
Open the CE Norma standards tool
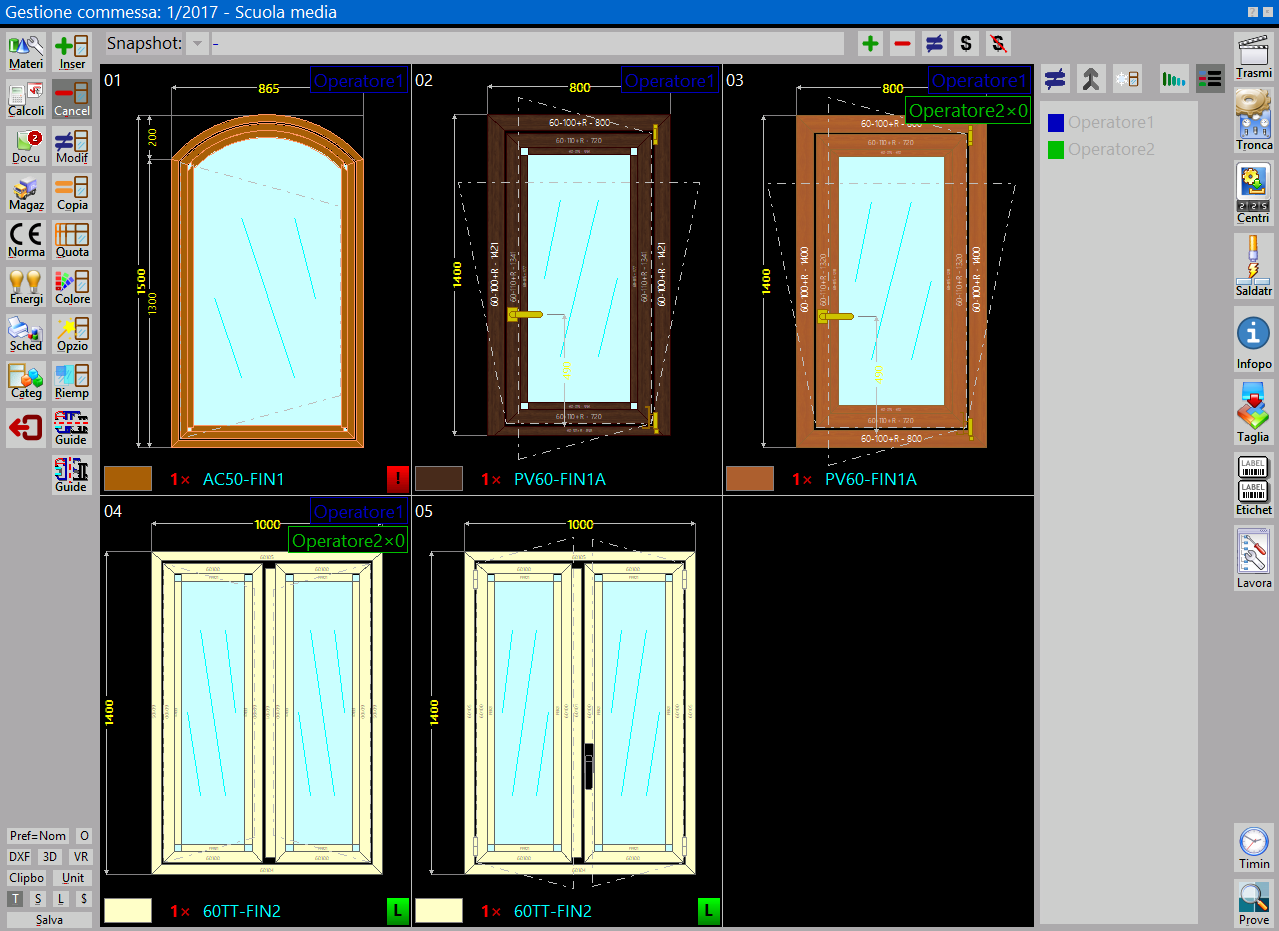(x=26, y=240)
